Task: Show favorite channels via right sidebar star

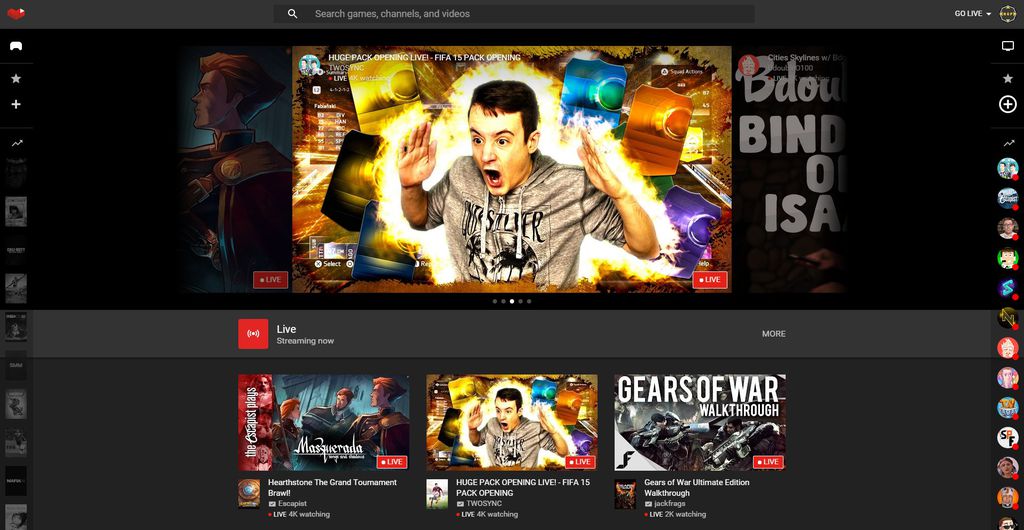Action: (1008, 78)
